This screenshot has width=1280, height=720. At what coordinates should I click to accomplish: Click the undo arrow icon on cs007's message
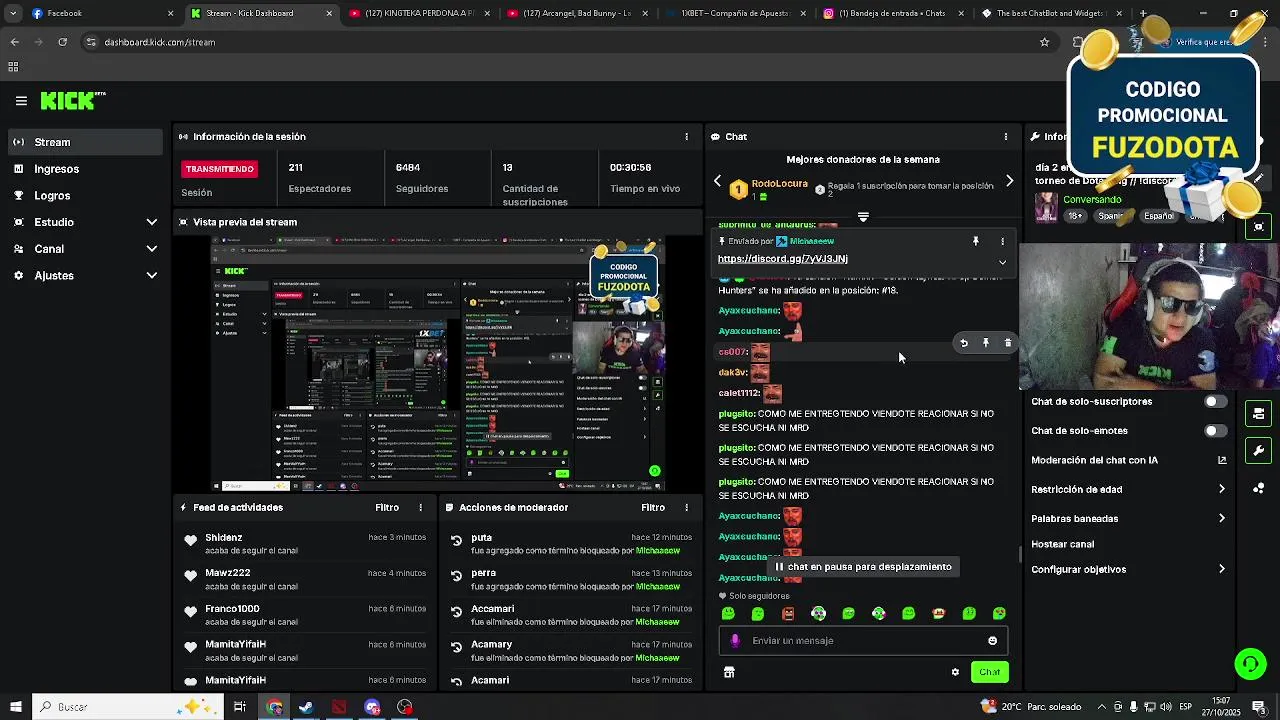tap(964, 343)
